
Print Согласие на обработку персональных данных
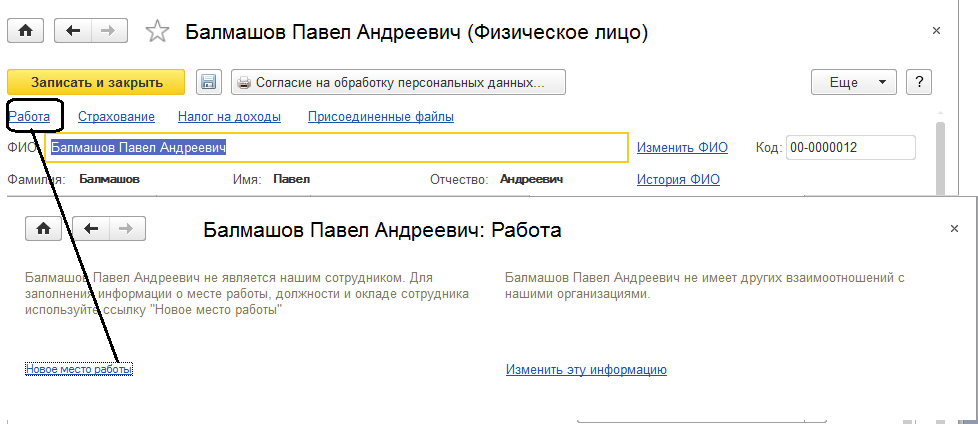[x=399, y=82]
